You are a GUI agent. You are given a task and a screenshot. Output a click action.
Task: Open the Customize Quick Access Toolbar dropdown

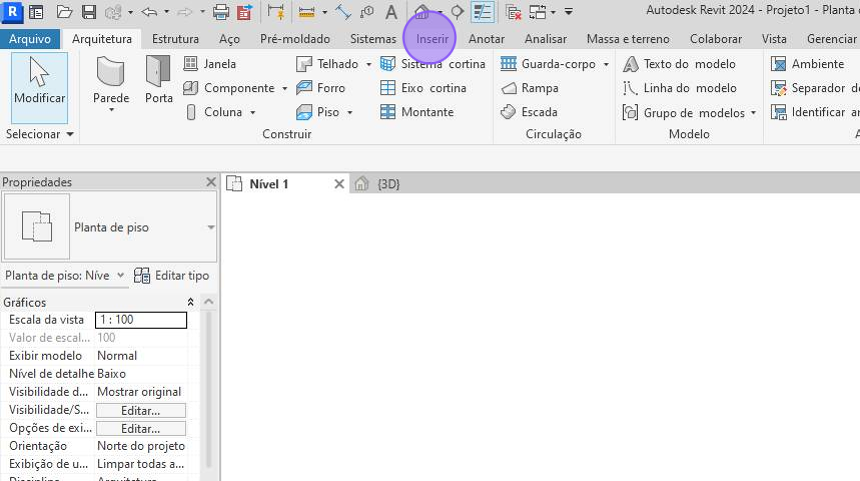click(x=569, y=12)
